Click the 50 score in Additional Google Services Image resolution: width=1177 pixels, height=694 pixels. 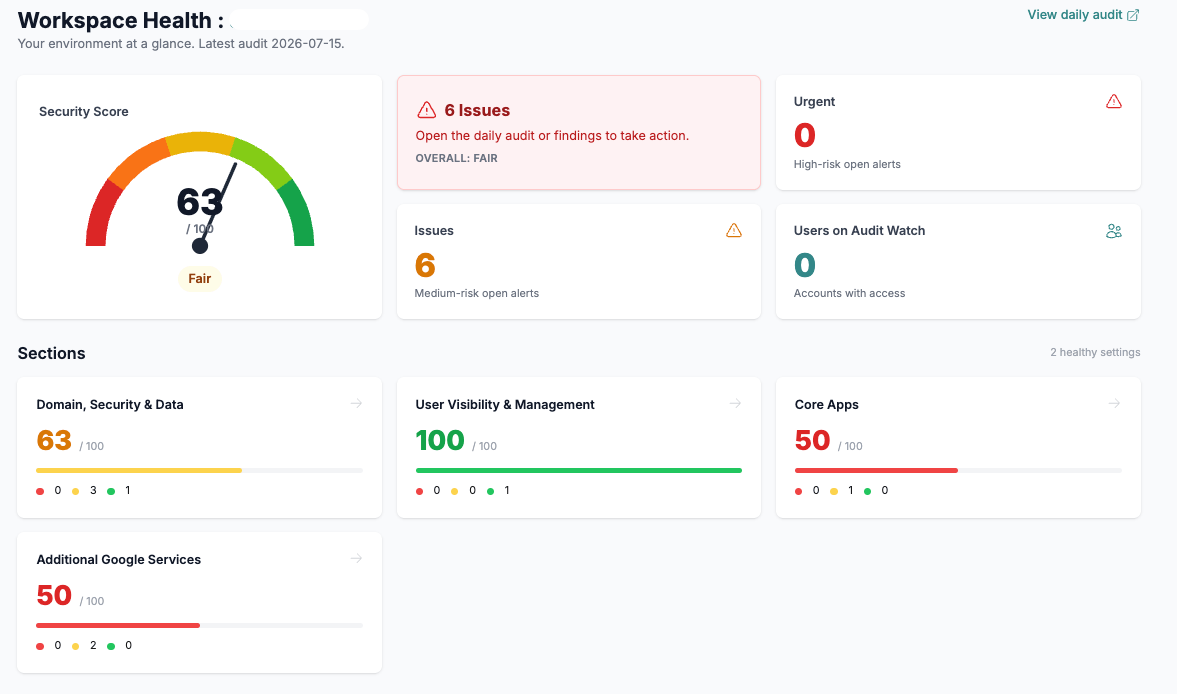click(x=54, y=595)
